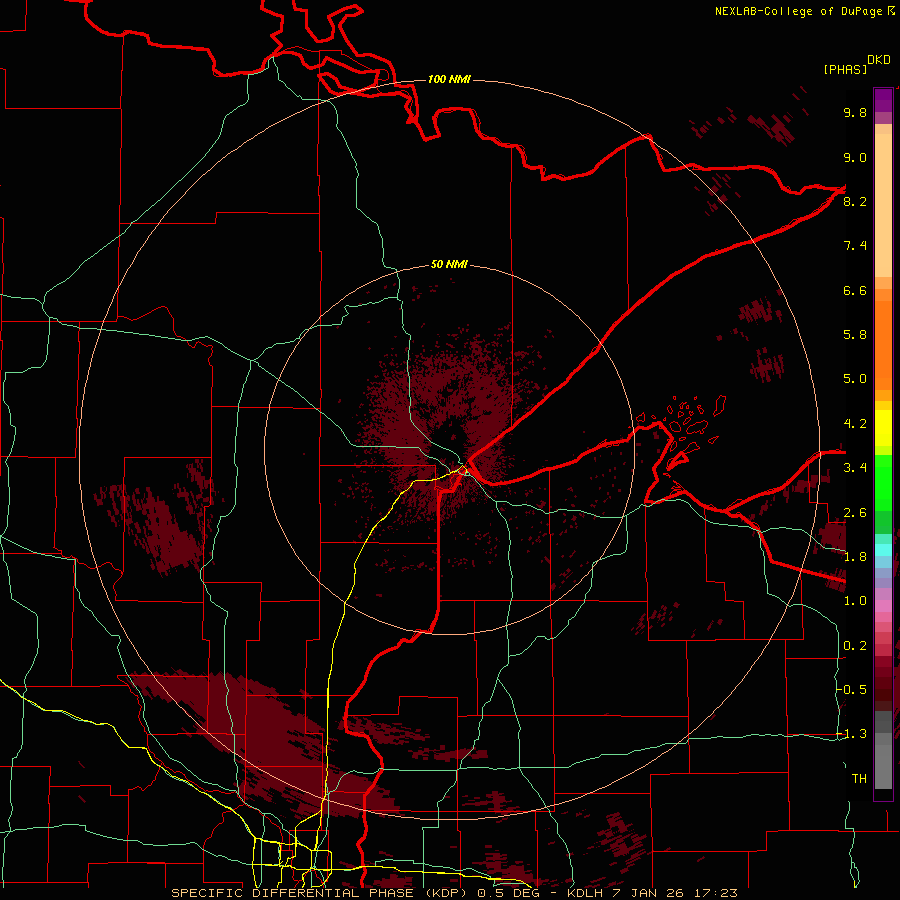
Task: Click the 5.0 scale value
Action: [855, 379]
